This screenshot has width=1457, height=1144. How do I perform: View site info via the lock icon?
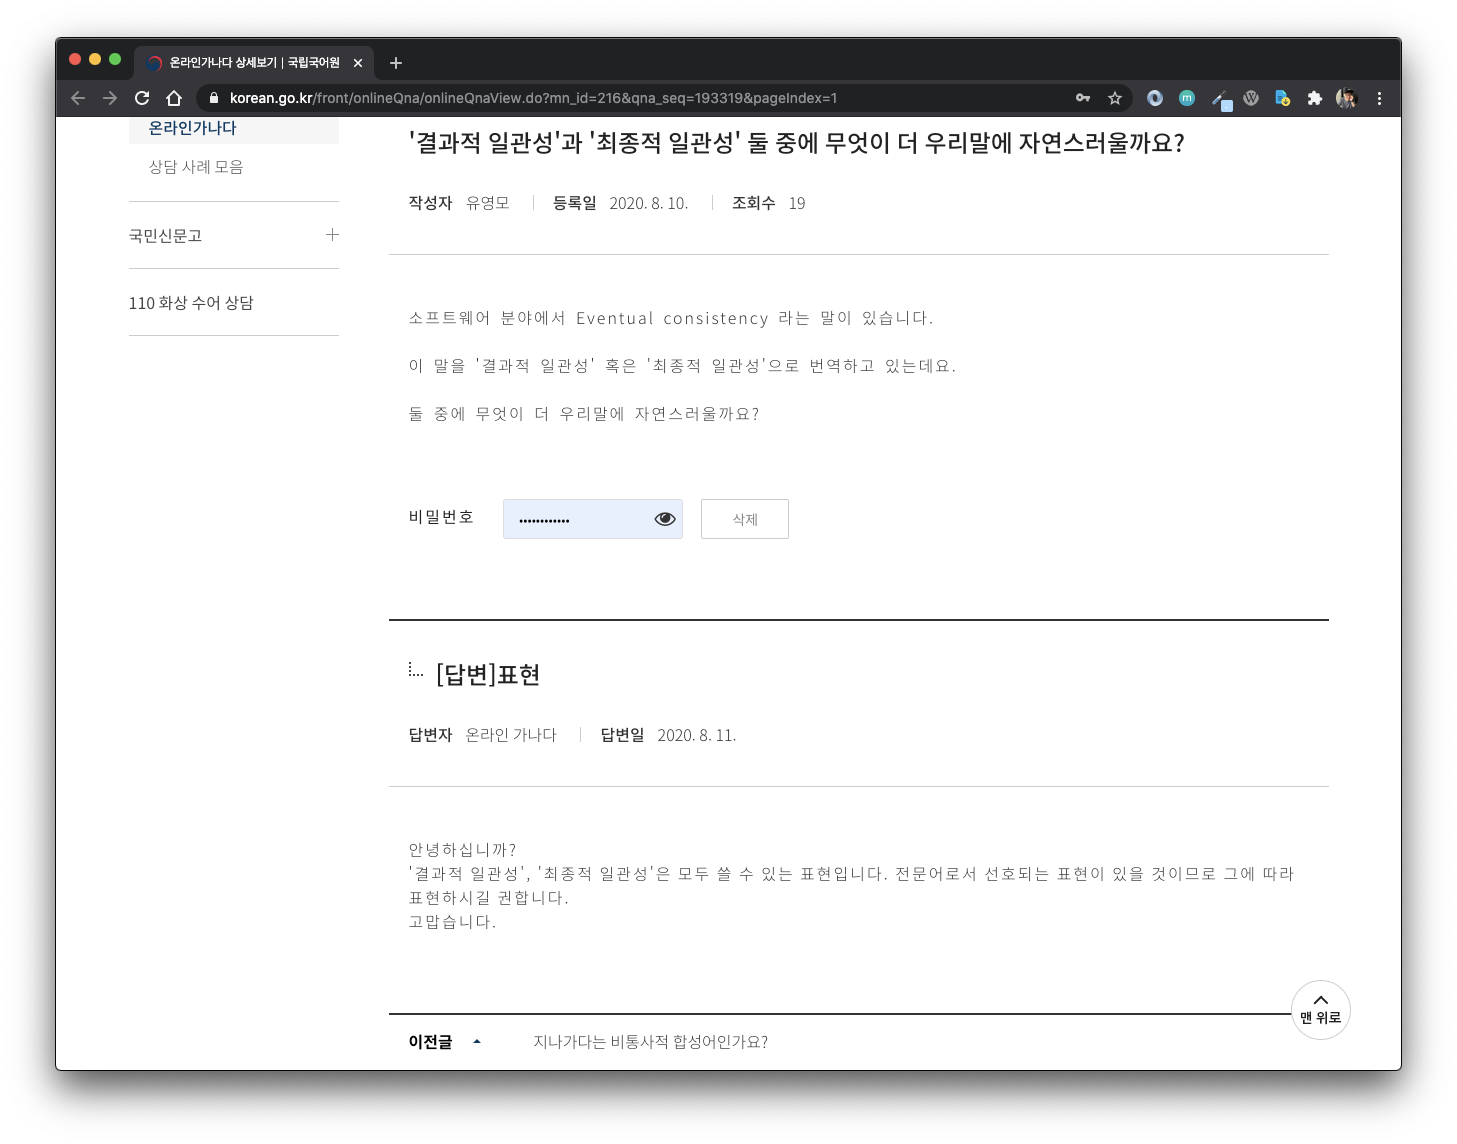213,98
